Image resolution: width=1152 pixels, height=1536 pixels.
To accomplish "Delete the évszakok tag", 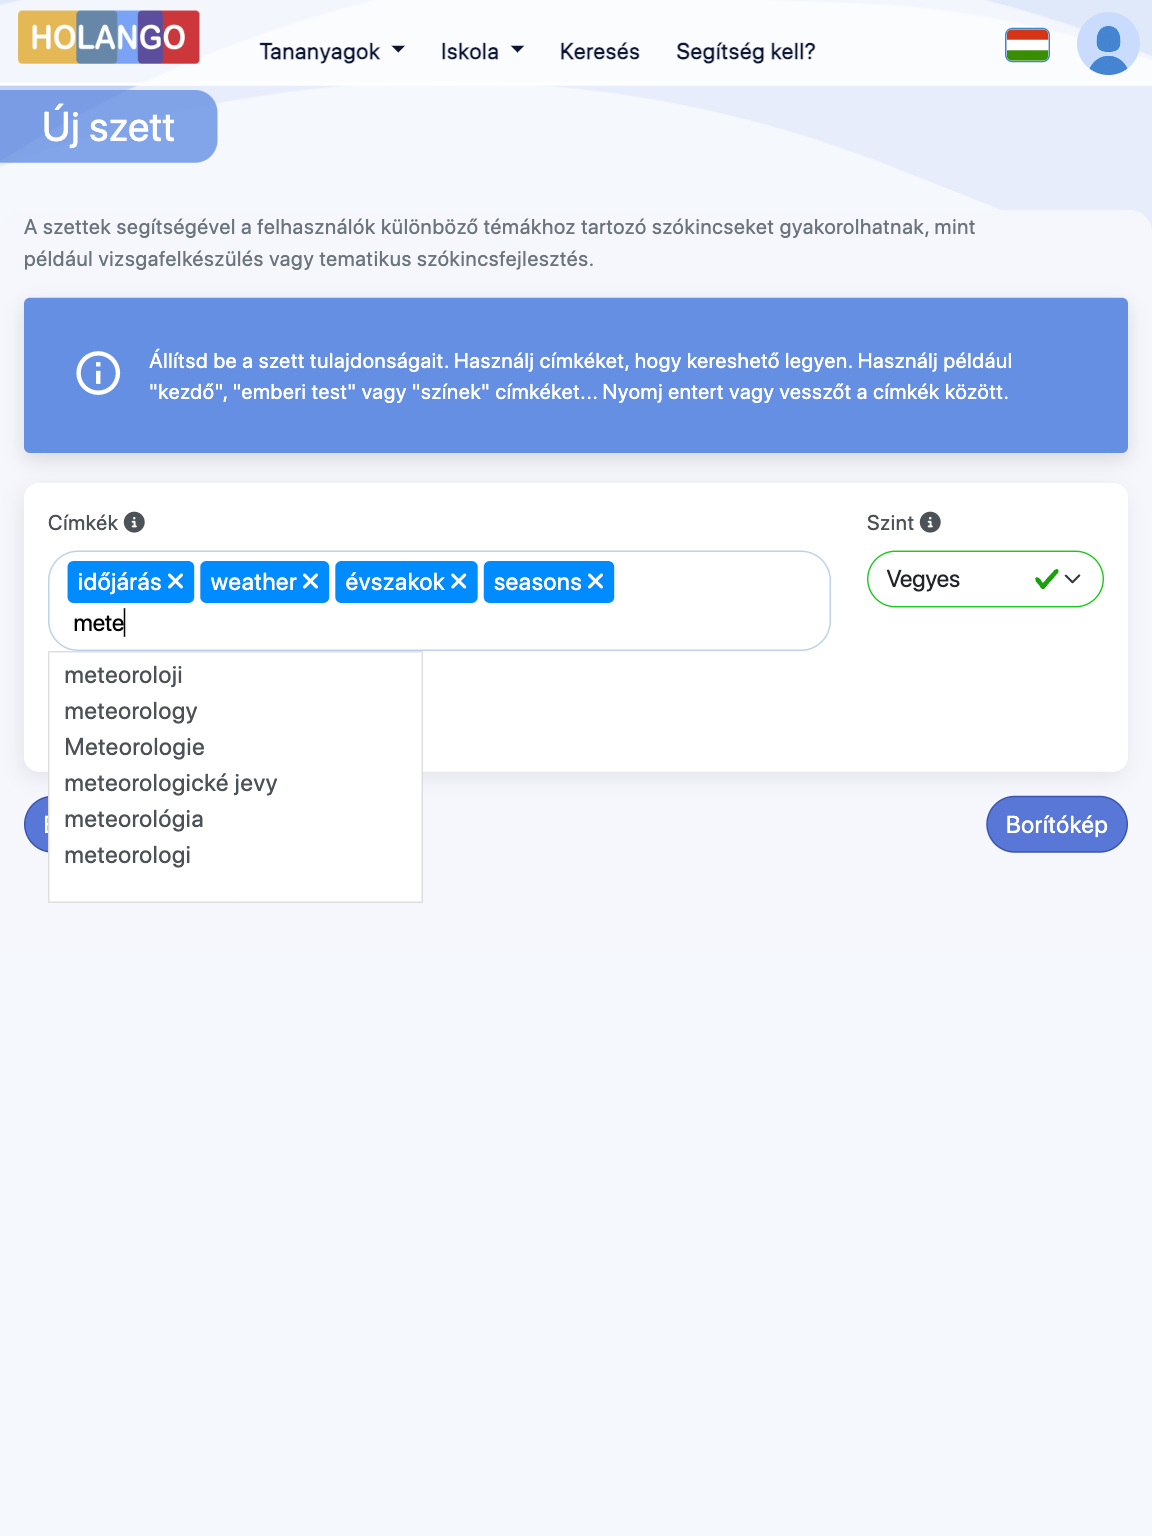I will click(x=459, y=581).
